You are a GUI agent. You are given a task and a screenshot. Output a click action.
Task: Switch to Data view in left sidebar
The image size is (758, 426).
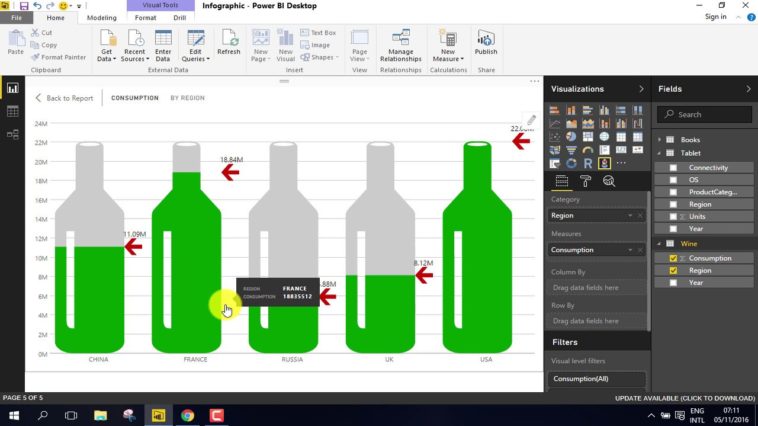point(13,111)
